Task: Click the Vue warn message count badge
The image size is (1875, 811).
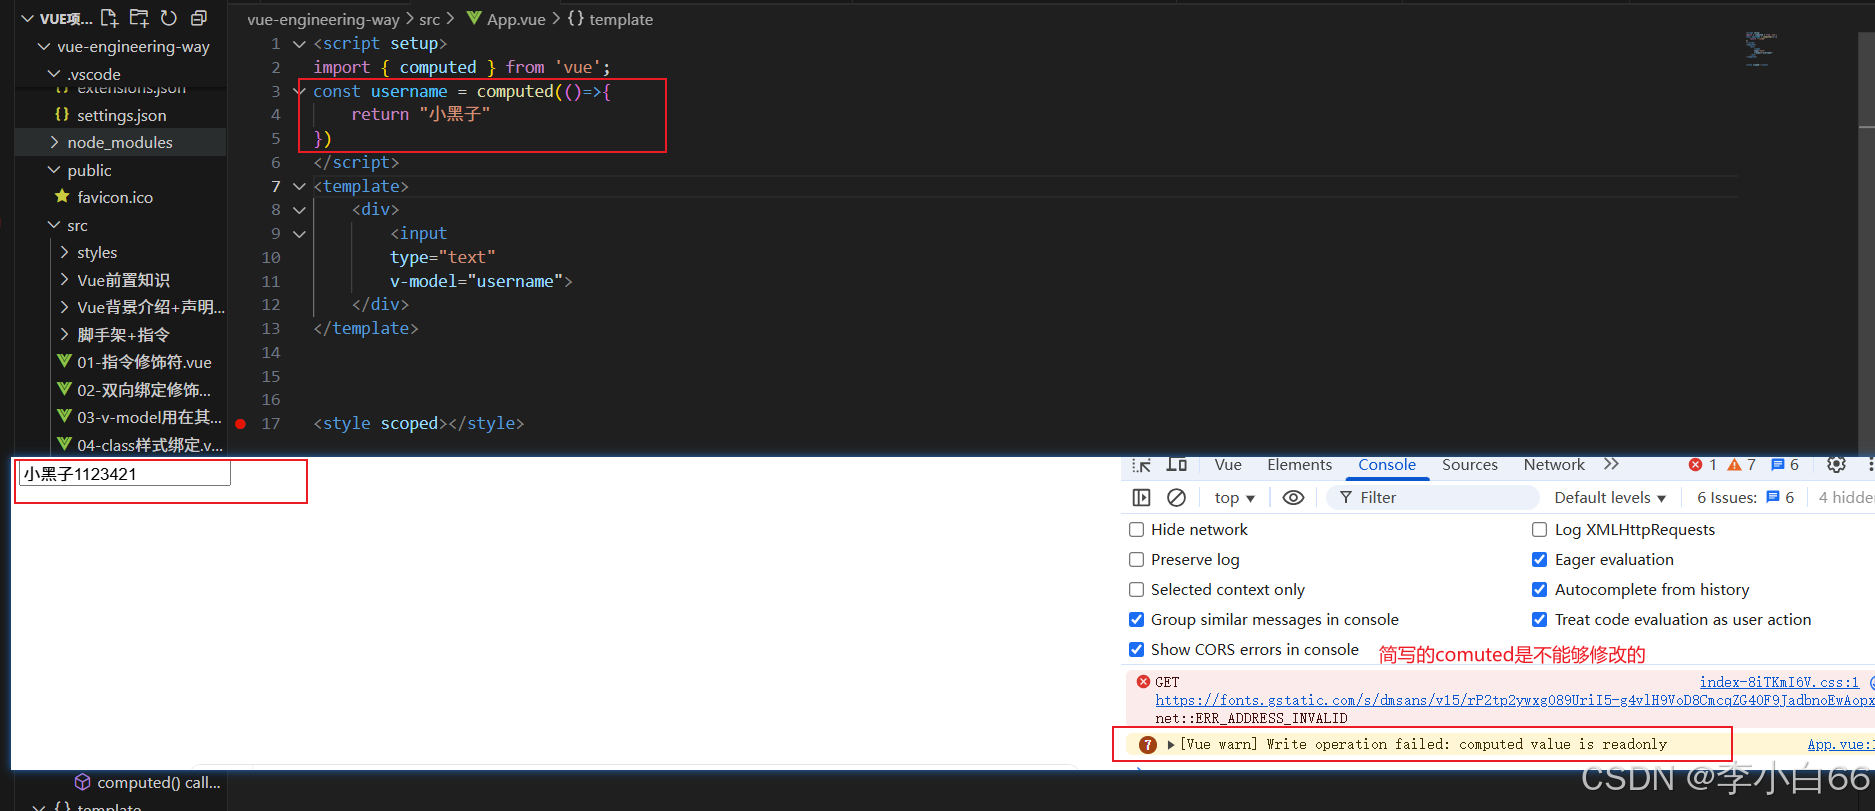Action: (x=1148, y=745)
